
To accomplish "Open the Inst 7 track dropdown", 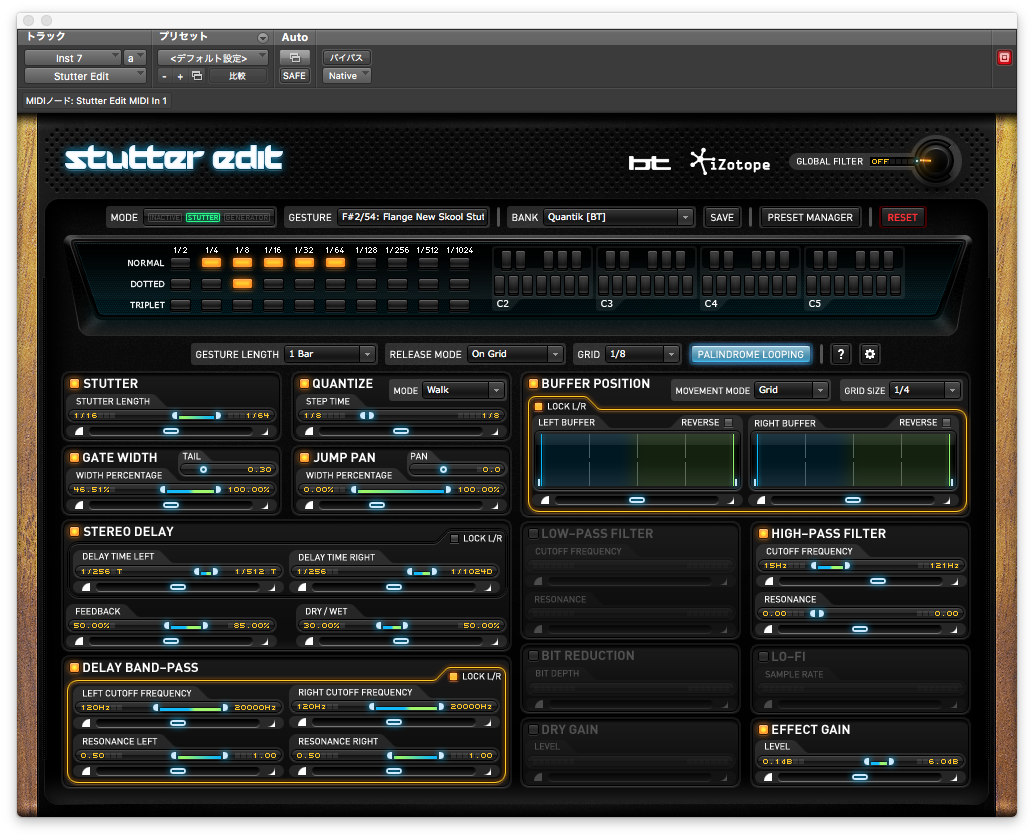I will tap(73, 58).
